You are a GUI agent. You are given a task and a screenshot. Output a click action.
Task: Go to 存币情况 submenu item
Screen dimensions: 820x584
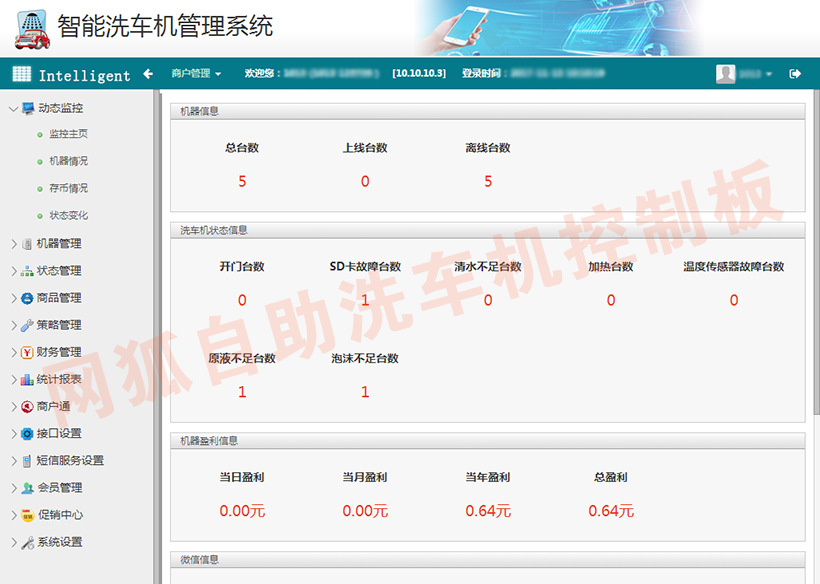coord(68,188)
